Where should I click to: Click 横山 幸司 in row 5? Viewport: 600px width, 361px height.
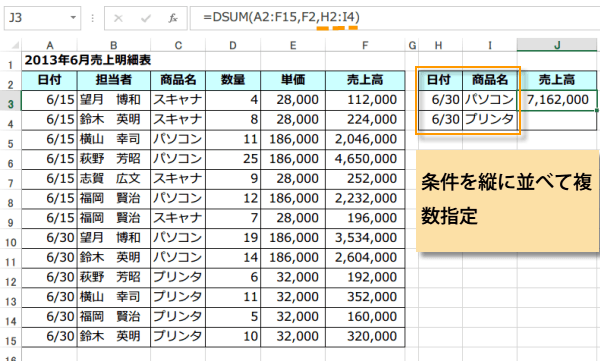114,139
